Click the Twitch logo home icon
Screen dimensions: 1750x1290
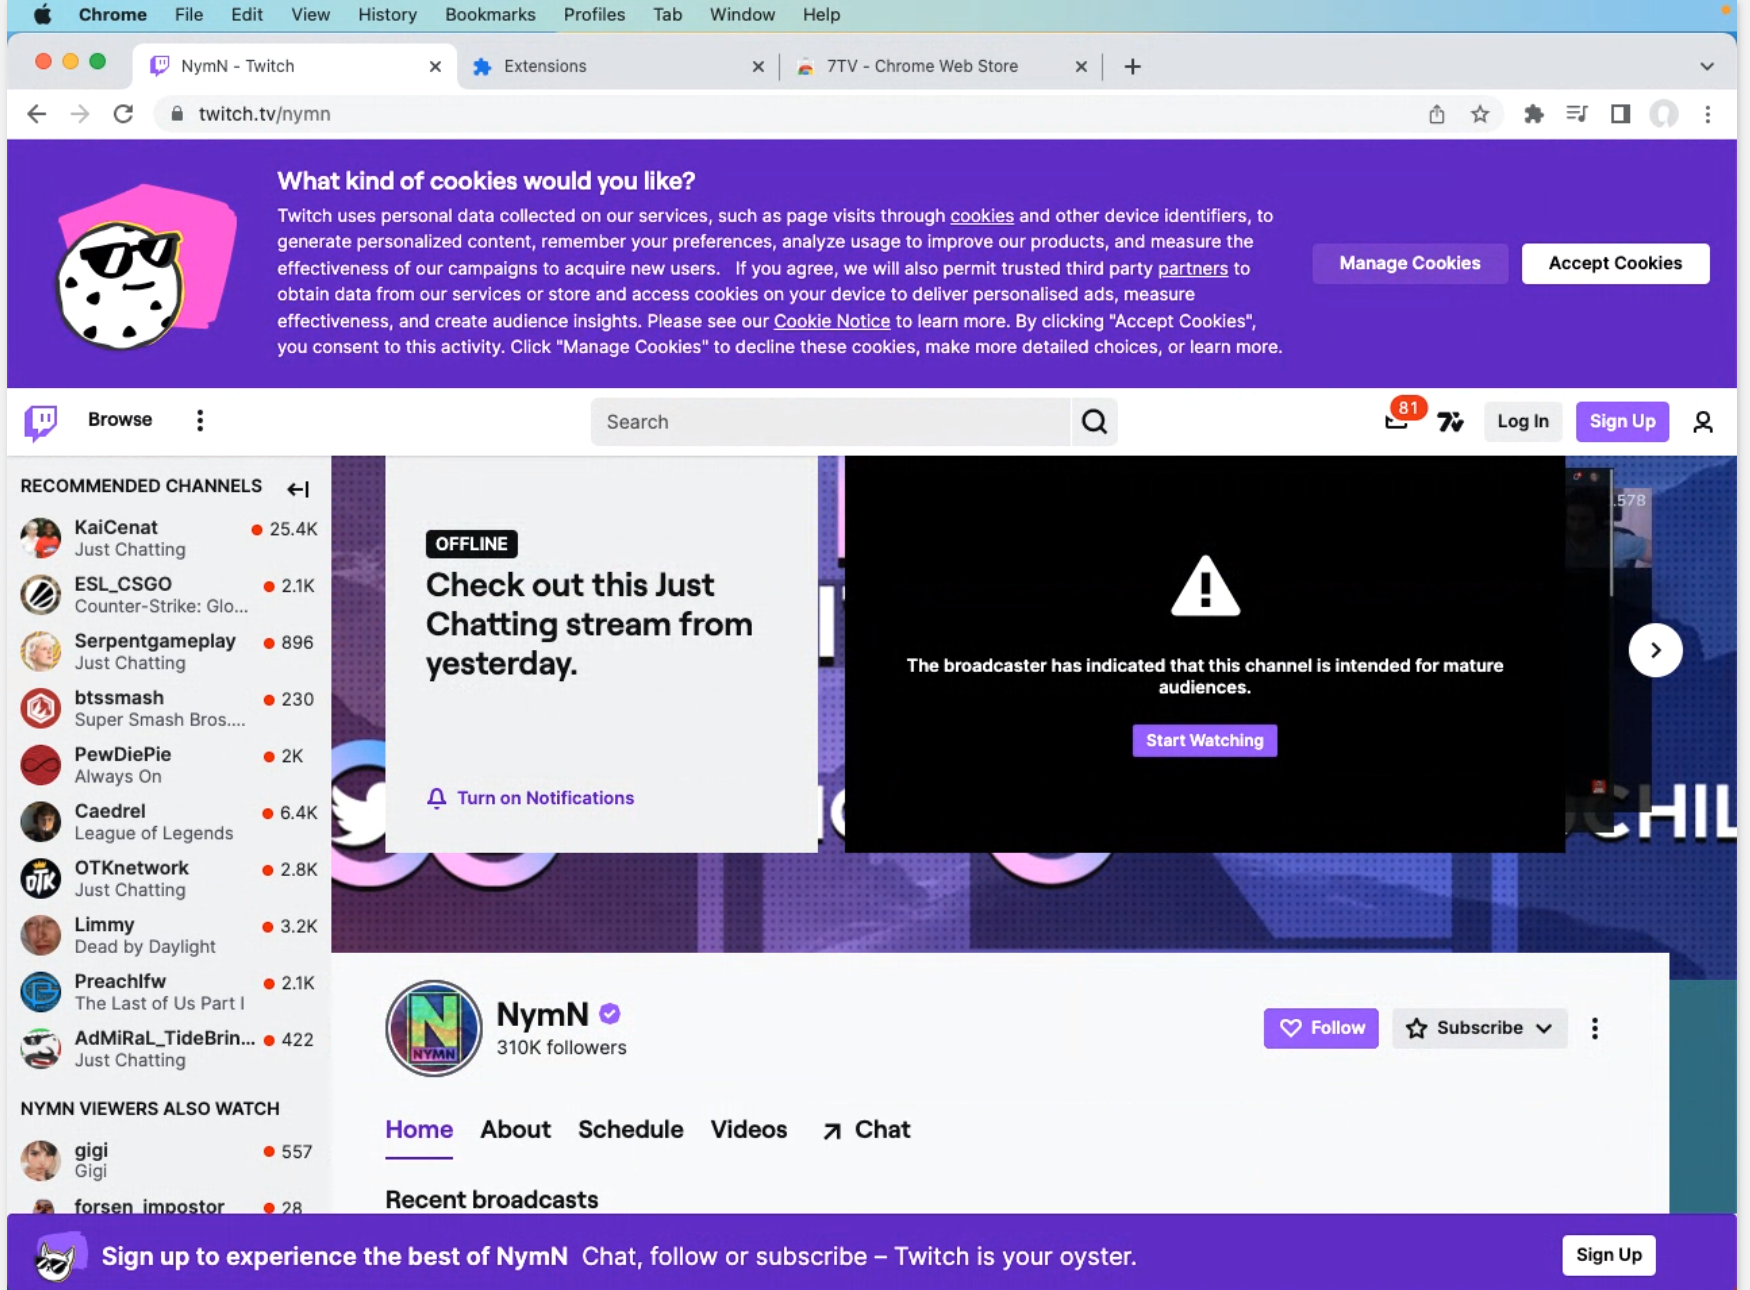tap(41, 422)
